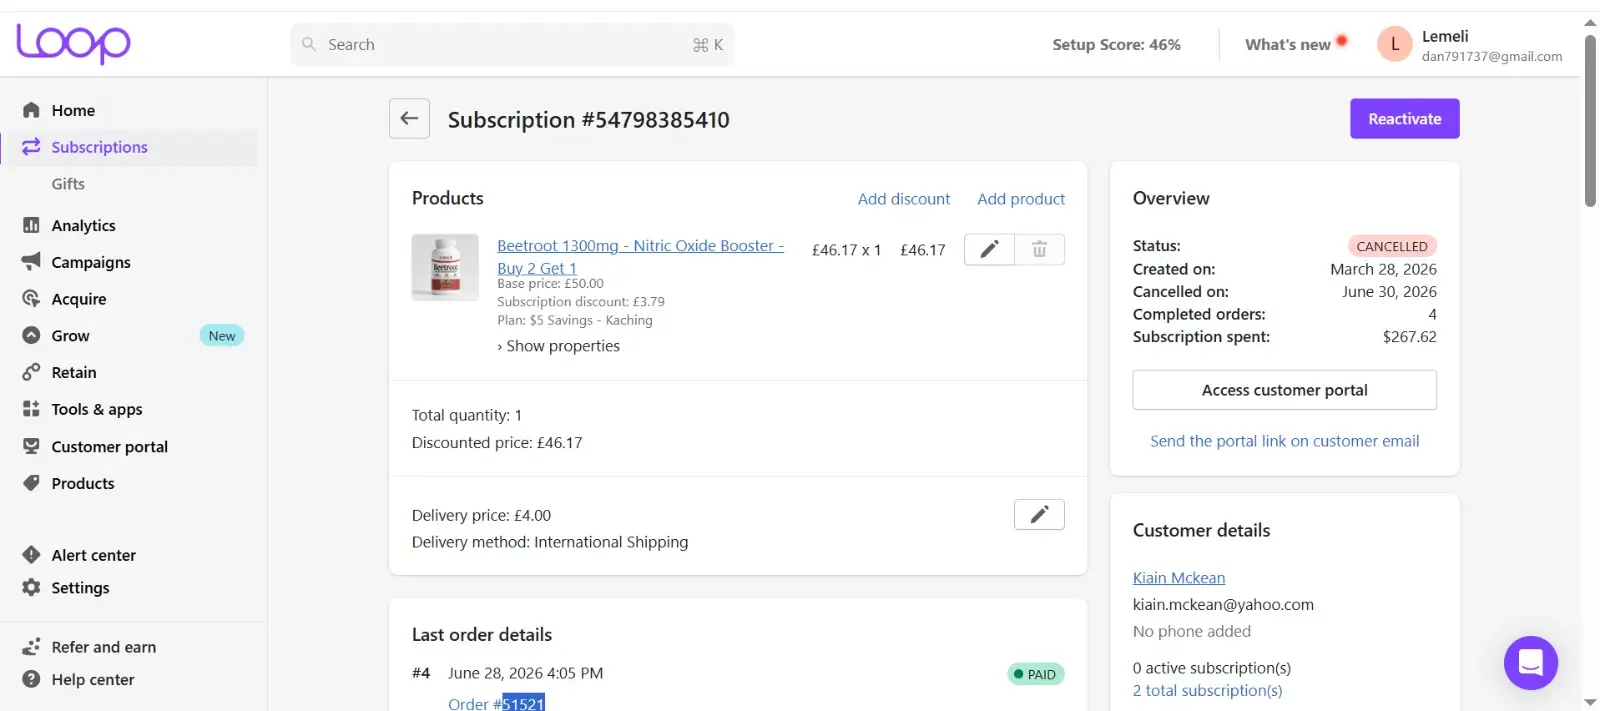Screen dimensions: 1600x711
Task: Click the page vertical scrollbar
Action: (1590, 120)
